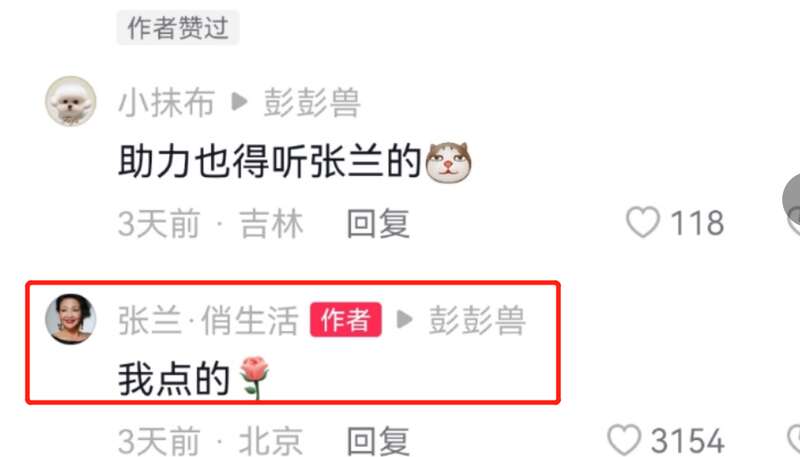This screenshot has width=800, height=457.
Task: Click the cat emoji in comment
Action: (448, 162)
